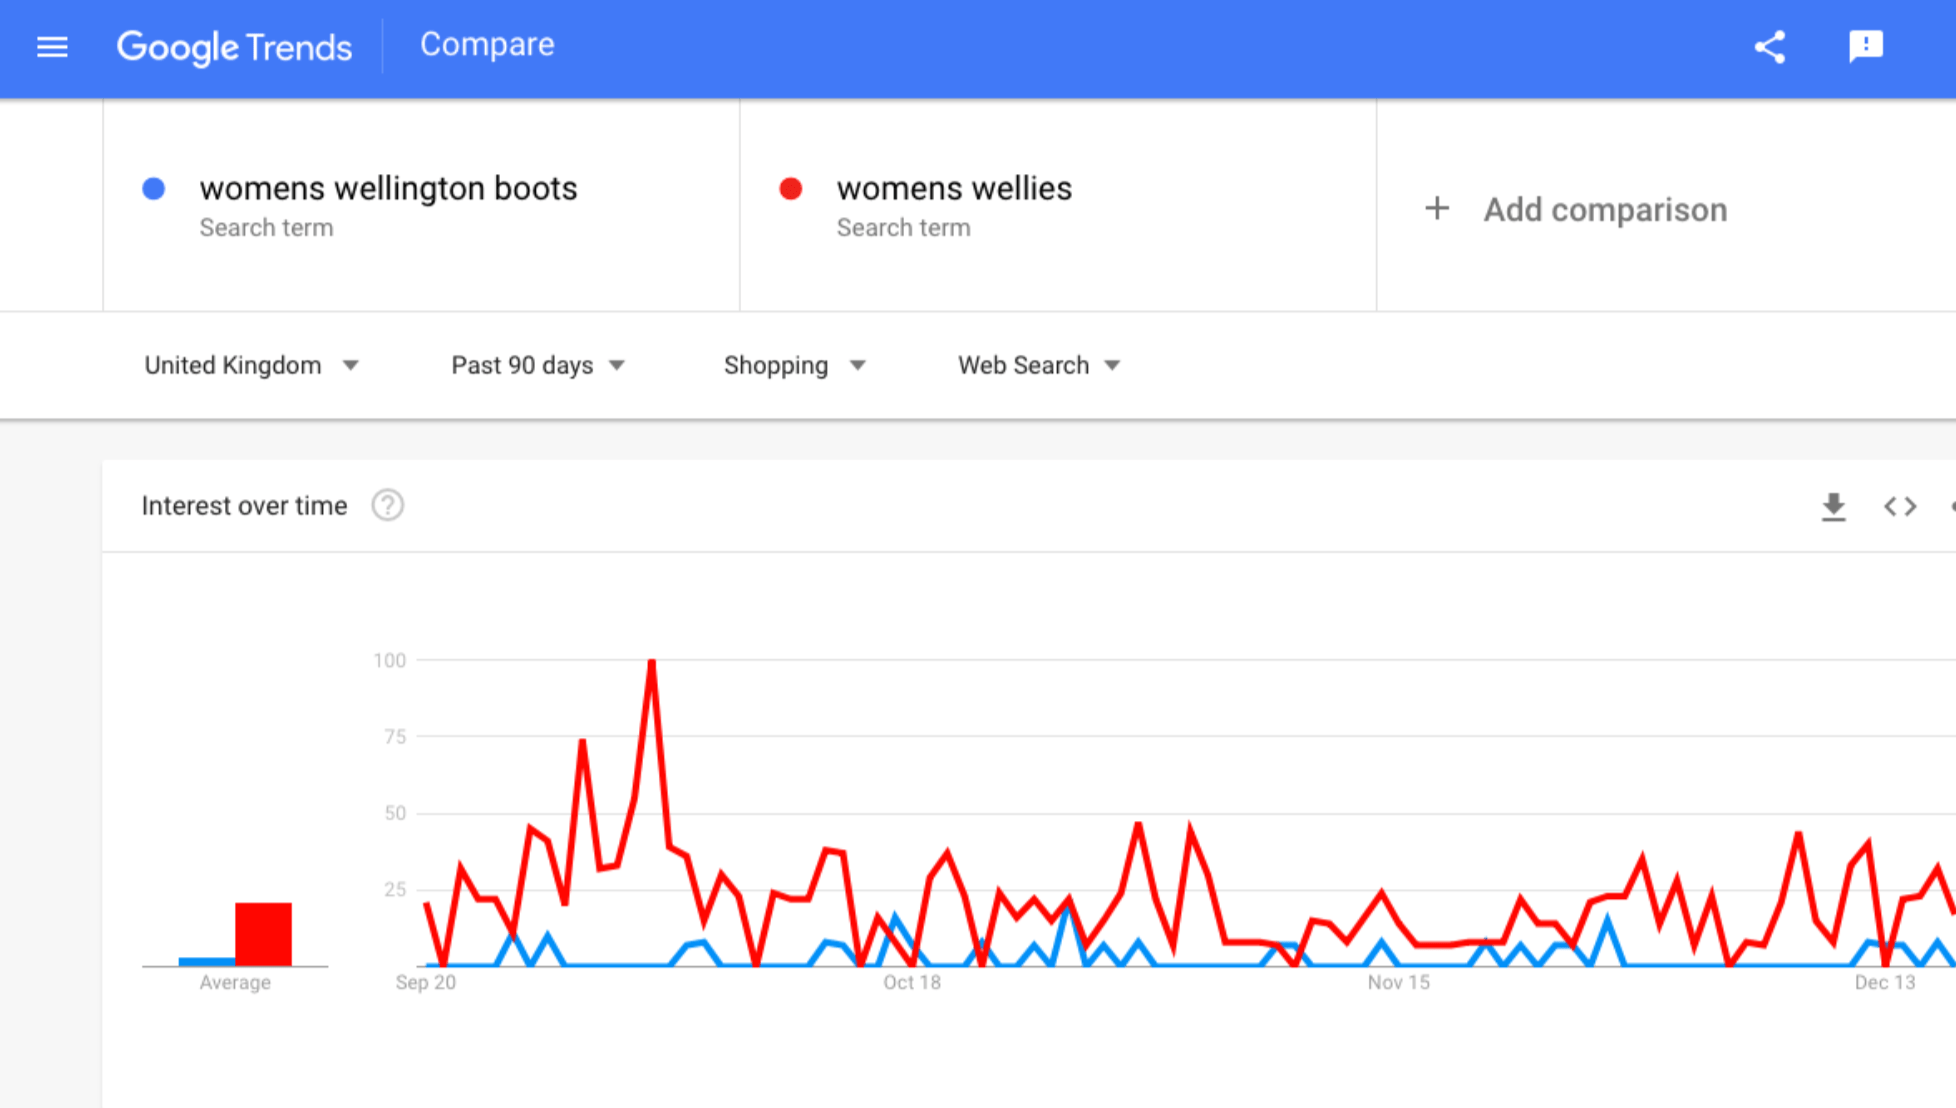Image resolution: width=1956 pixels, height=1108 pixels.
Task: Click the blue dot color swatch
Action: 154,189
